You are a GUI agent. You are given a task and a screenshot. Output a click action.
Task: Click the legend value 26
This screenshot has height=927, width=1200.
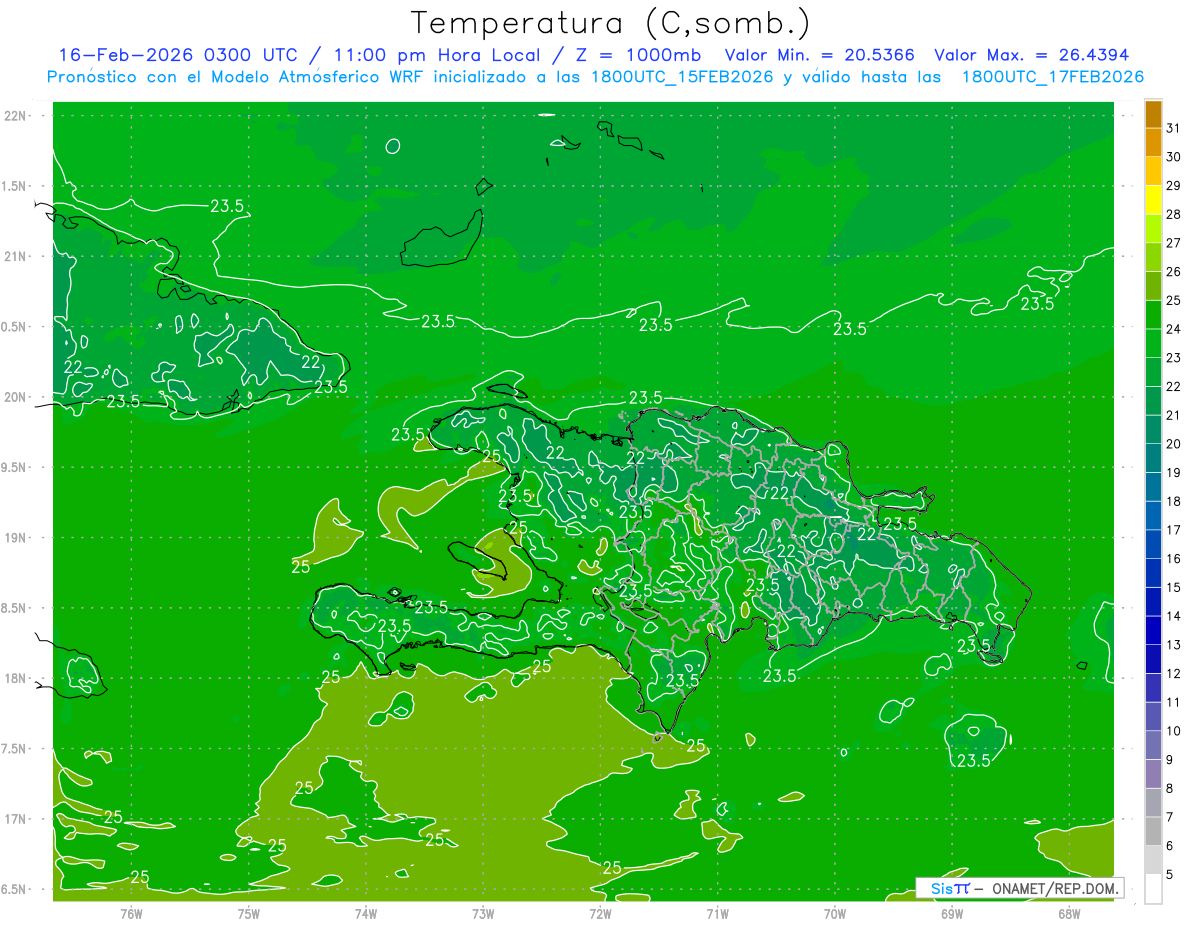(1173, 272)
